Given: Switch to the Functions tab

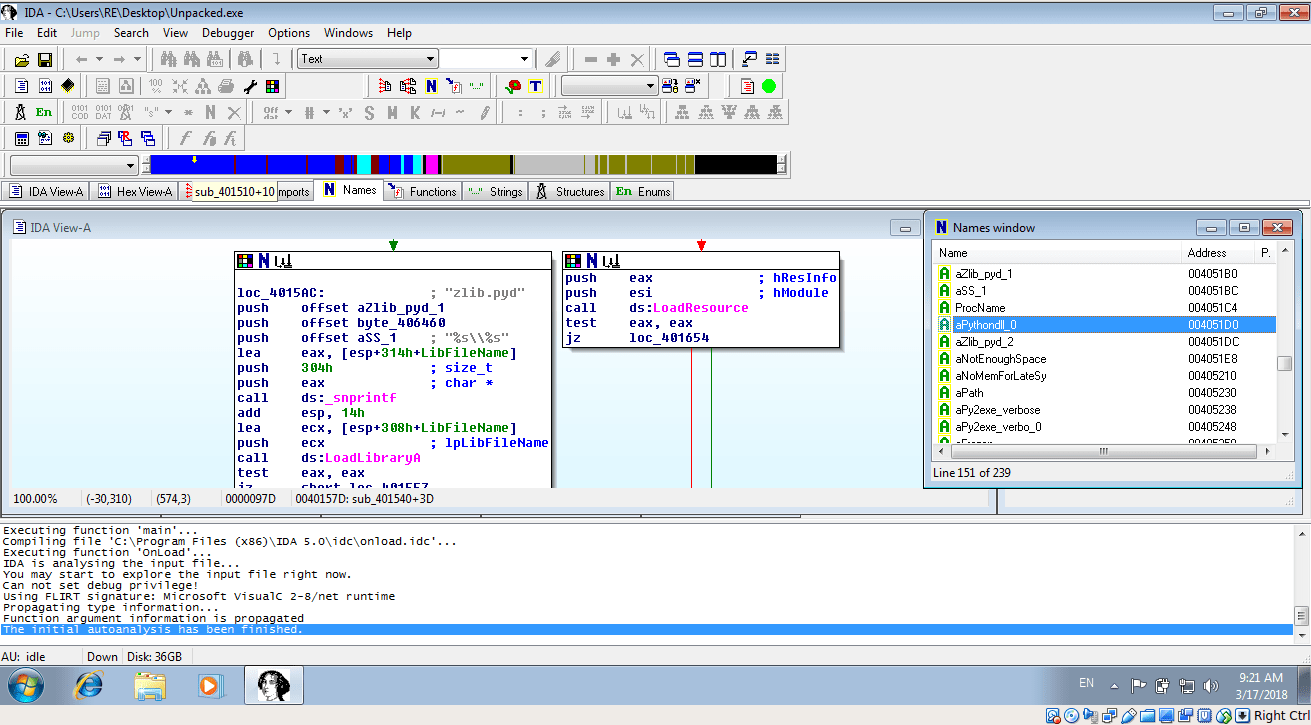Looking at the screenshot, I should (x=422, y=191).
